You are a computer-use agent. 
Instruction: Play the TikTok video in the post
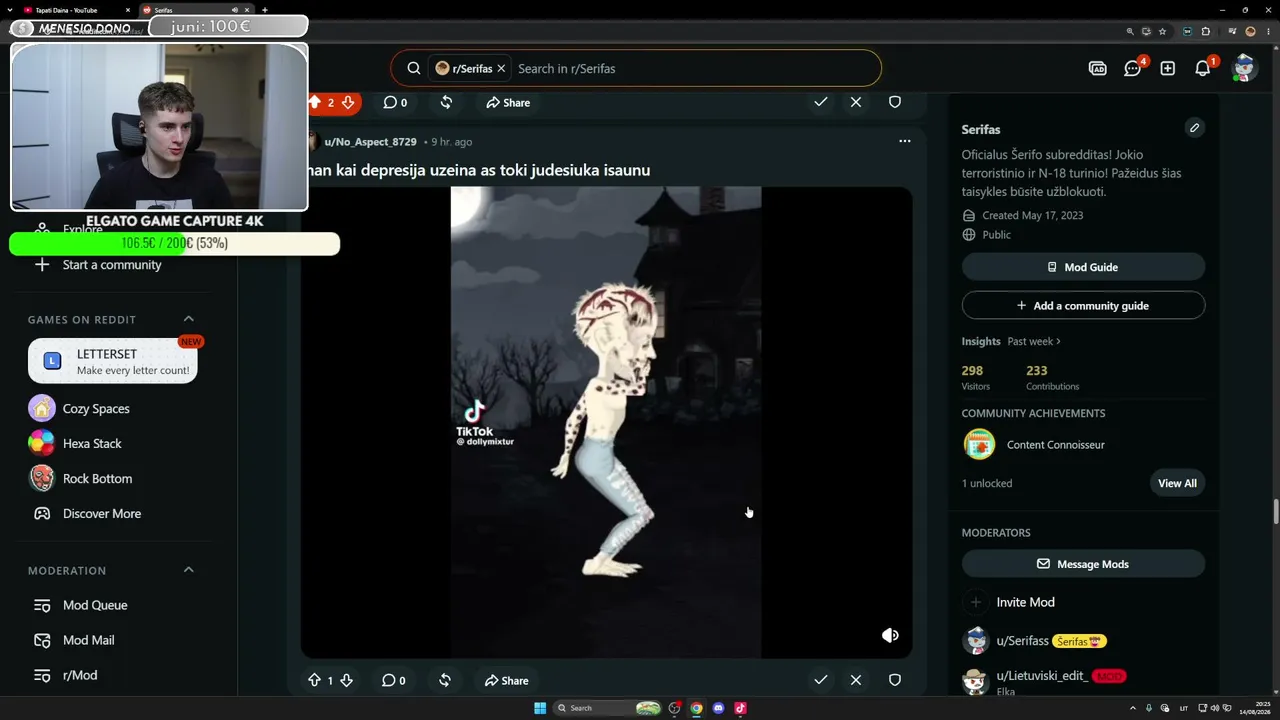(606, 422)
